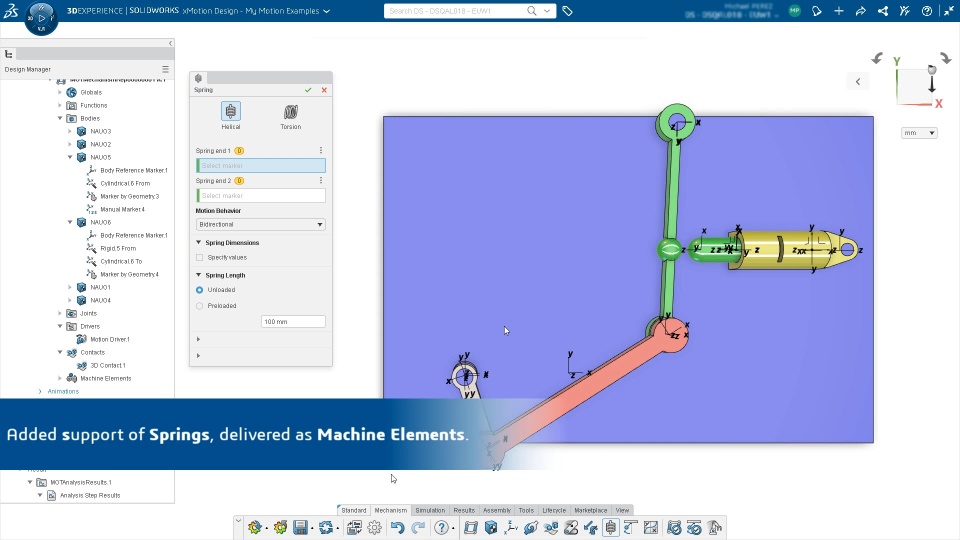Screen dimensions: 960x540
Task: Click the blue box body tool icon
Action: point(491,527)
